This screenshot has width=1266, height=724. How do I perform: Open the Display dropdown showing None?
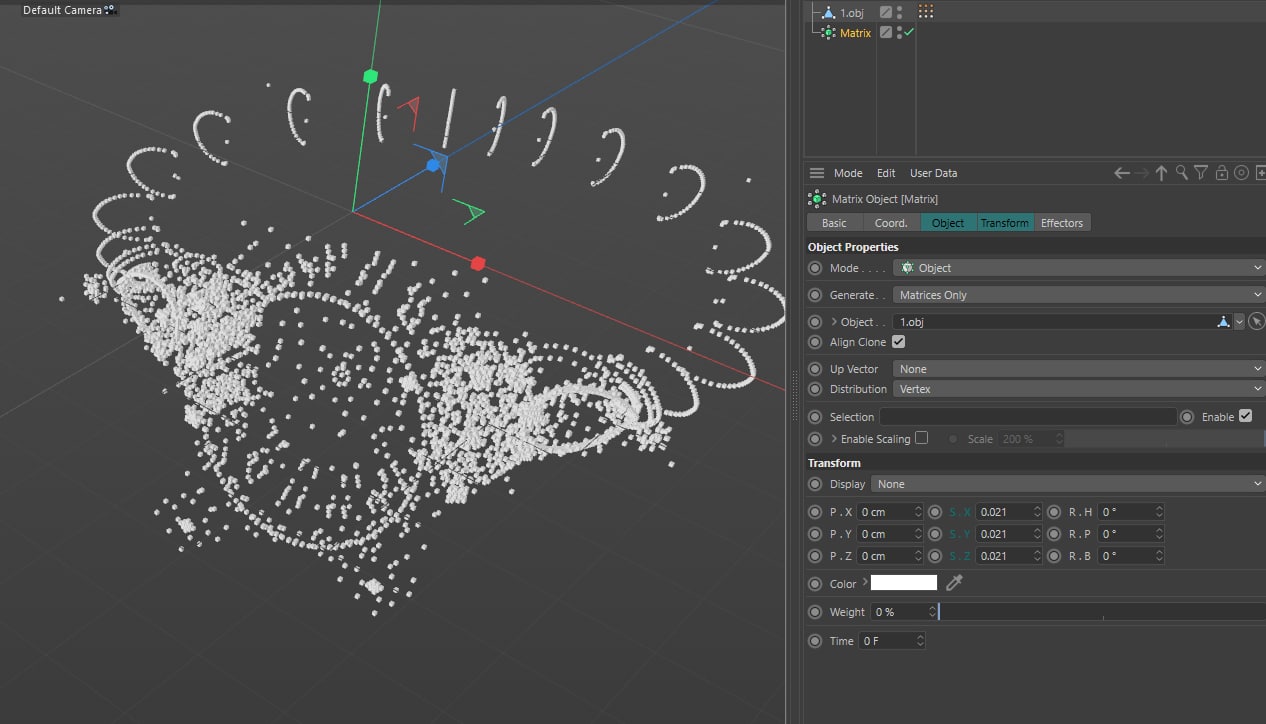[x=1068, y=484]
